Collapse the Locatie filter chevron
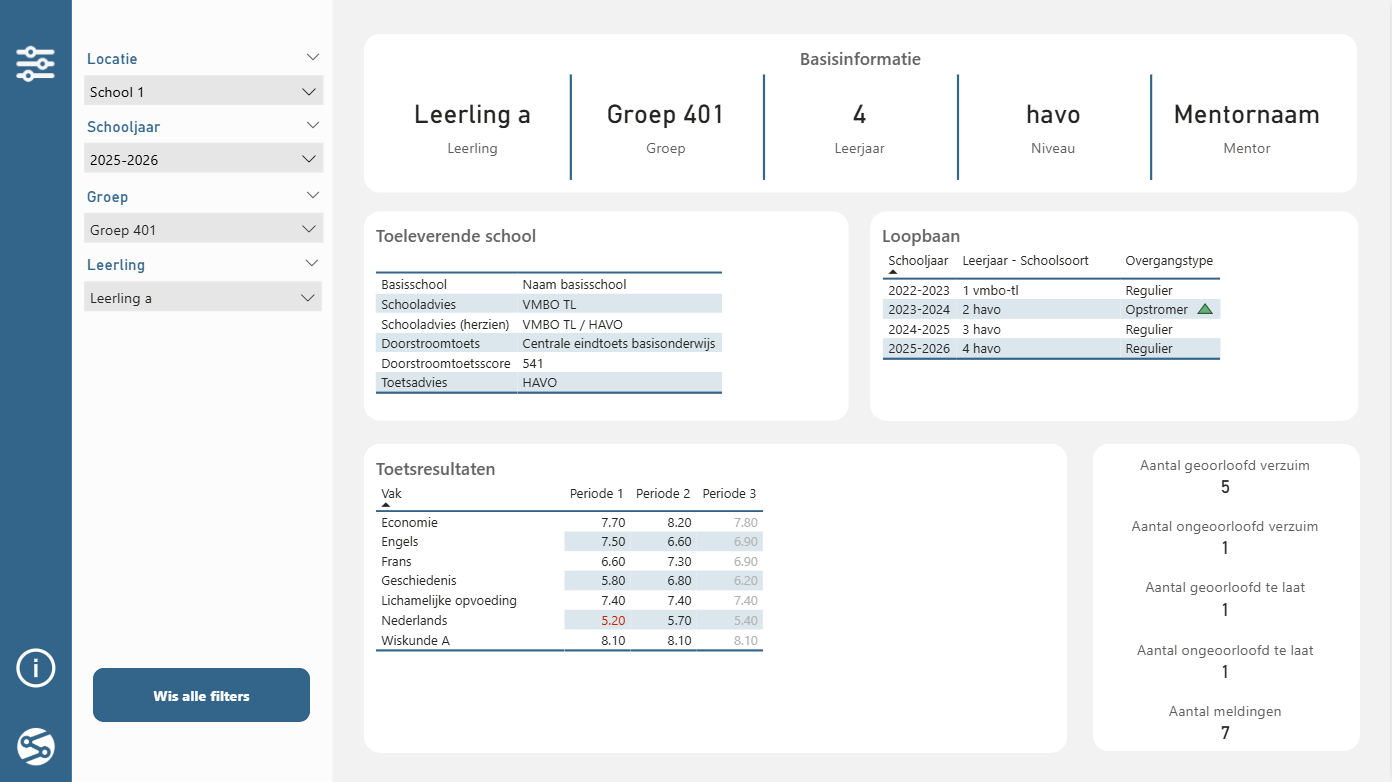 pyautogui.click(x=313, y=58)
